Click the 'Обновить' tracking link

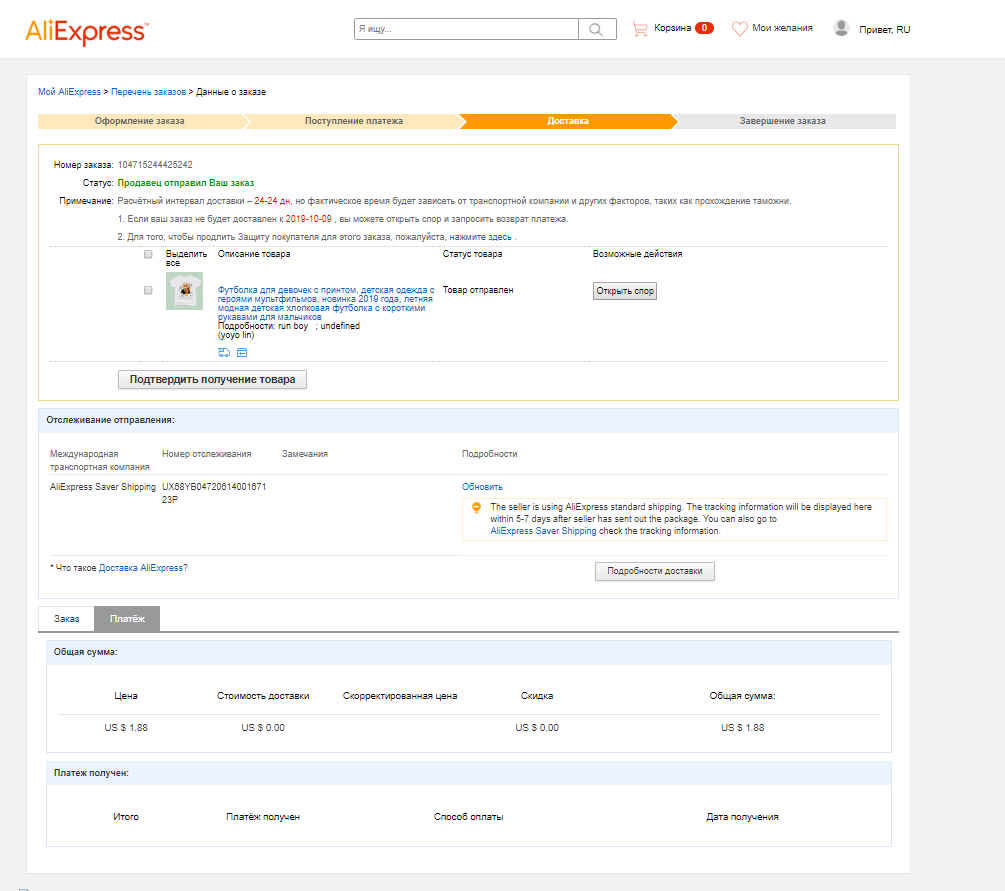(482, 487)
